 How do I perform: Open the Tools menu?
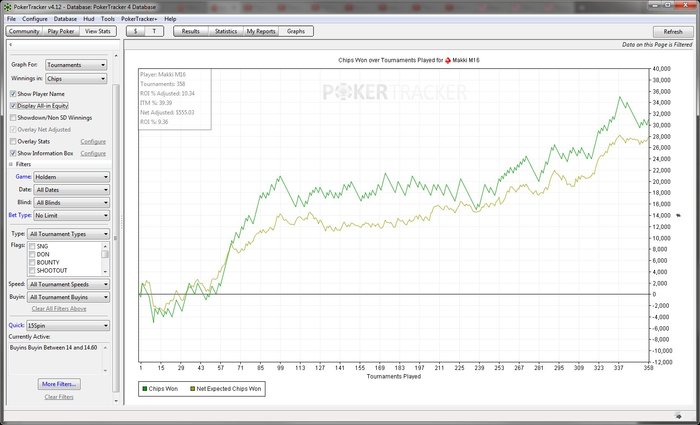pyautogui.click(x=108, y=19)
